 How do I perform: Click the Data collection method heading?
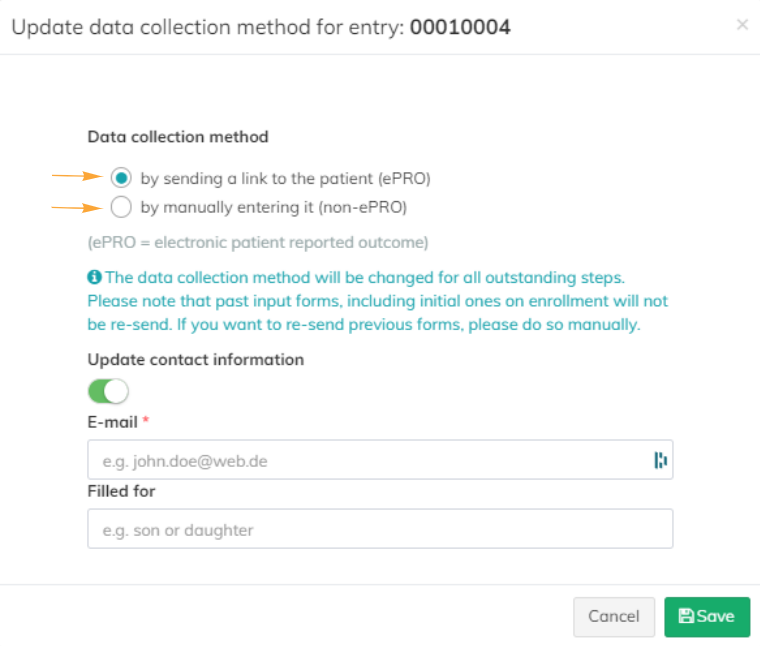178,137
